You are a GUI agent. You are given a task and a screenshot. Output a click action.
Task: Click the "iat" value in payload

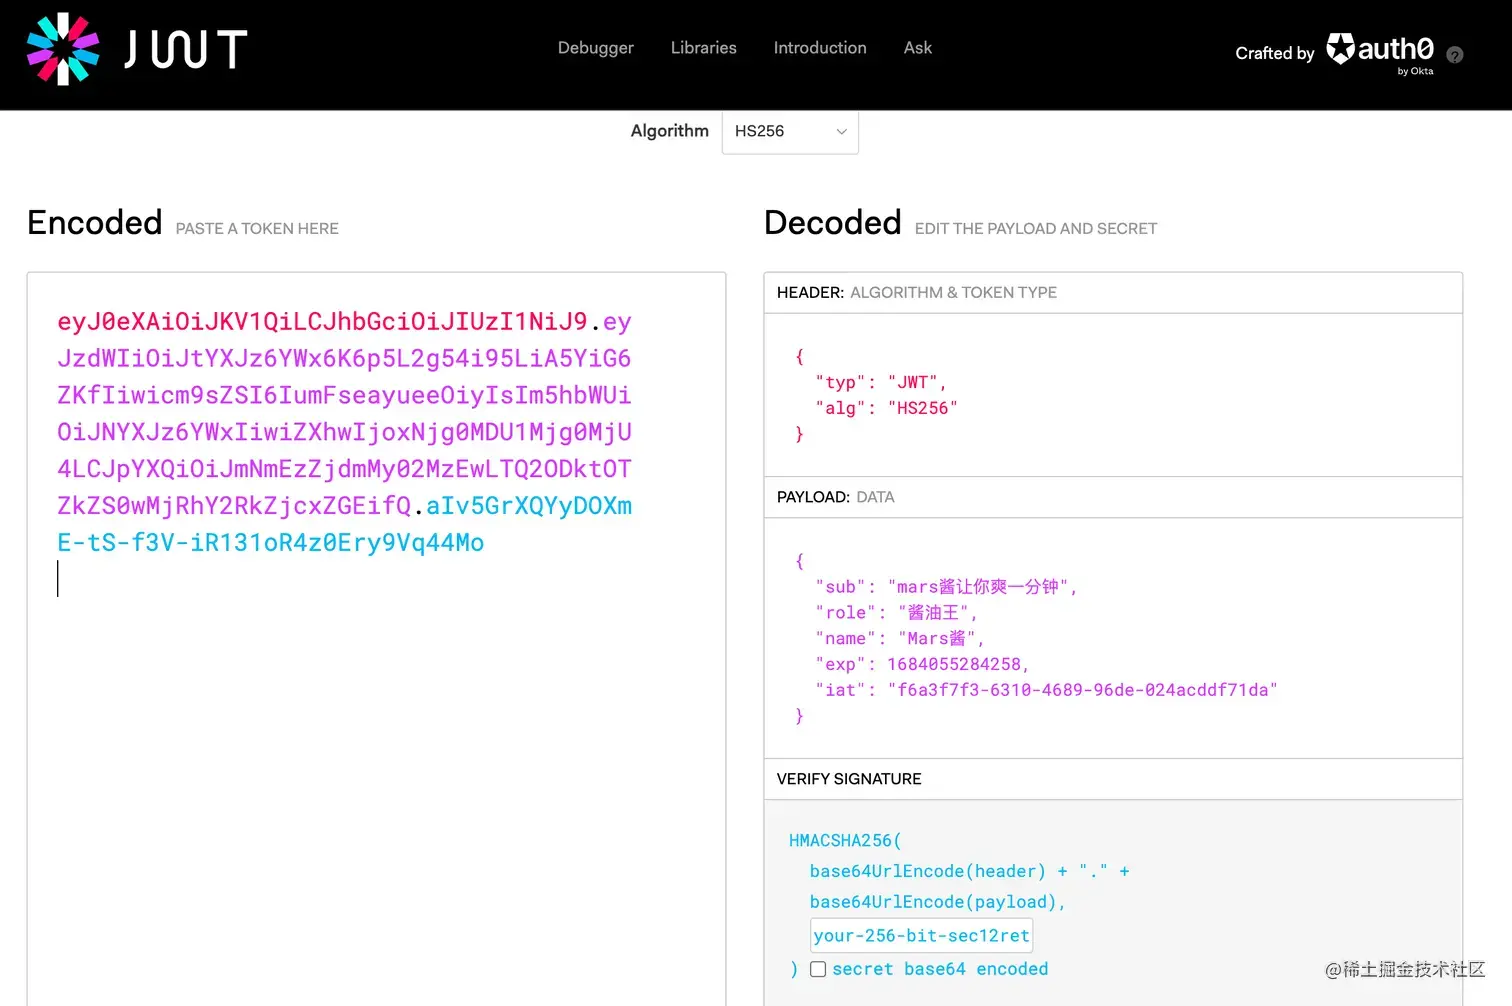click(x=1082, y=690)
